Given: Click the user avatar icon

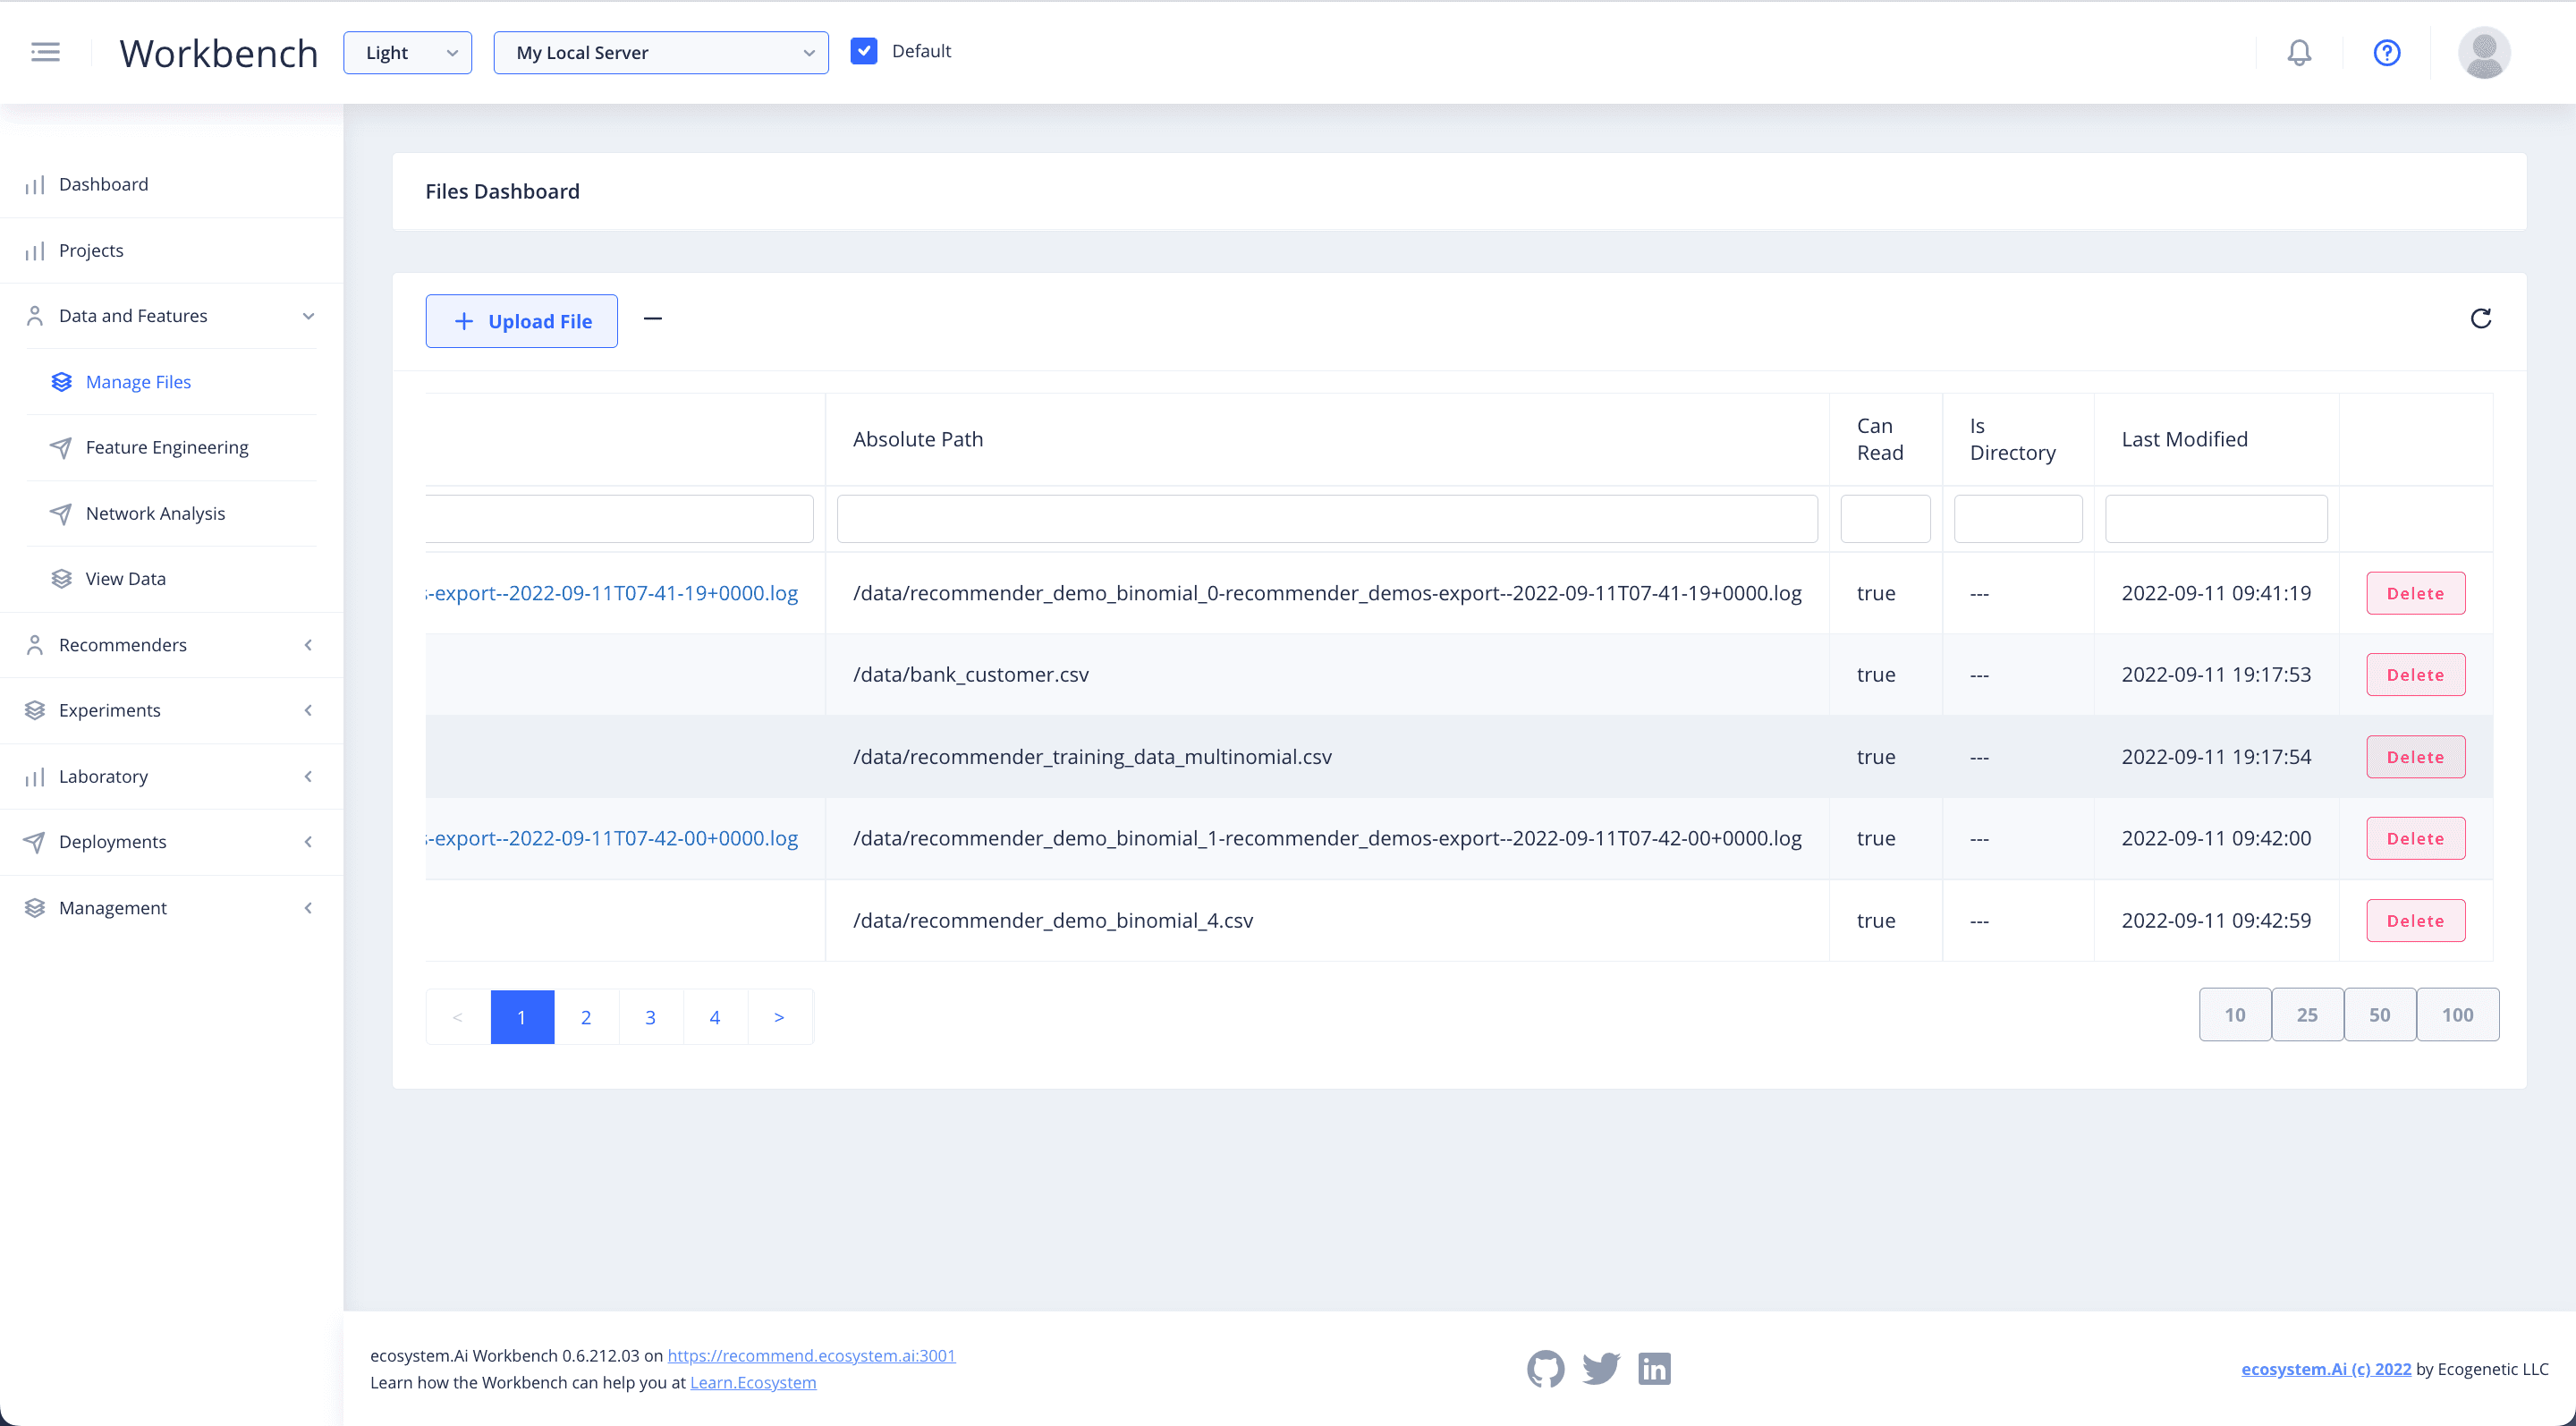Looking at the screenshot, I should click(x=2484, y=52).
